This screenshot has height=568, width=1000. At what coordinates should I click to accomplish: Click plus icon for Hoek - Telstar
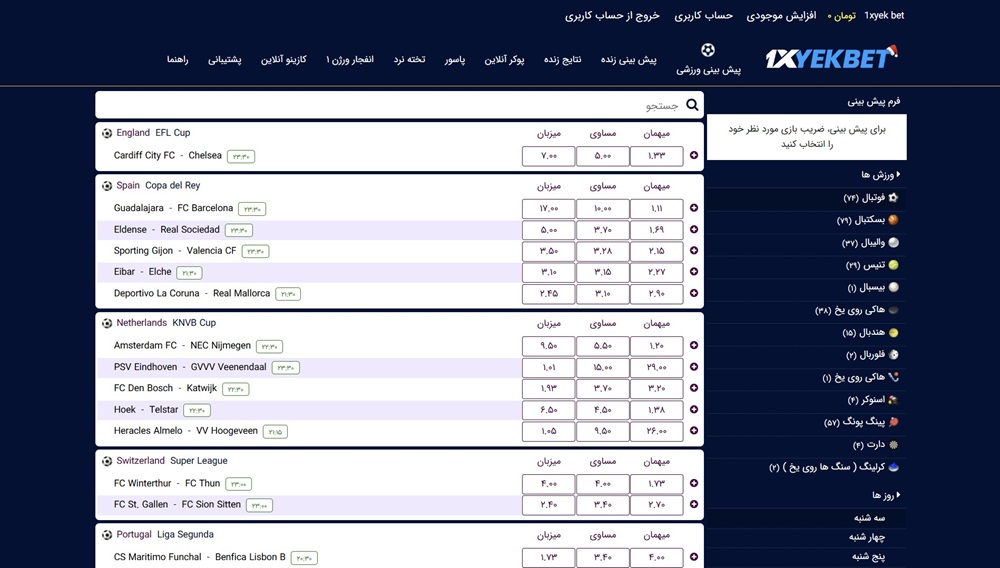[694, 410]
